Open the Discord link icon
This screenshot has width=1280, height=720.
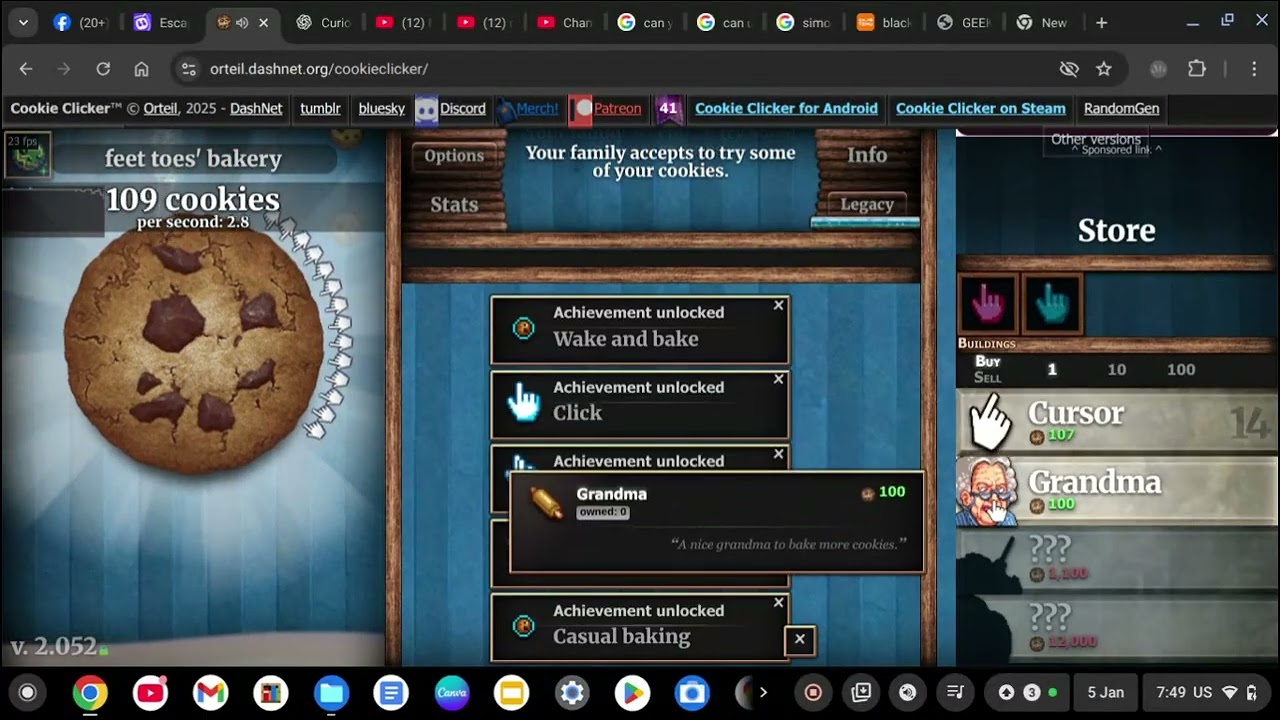[427, 109]
